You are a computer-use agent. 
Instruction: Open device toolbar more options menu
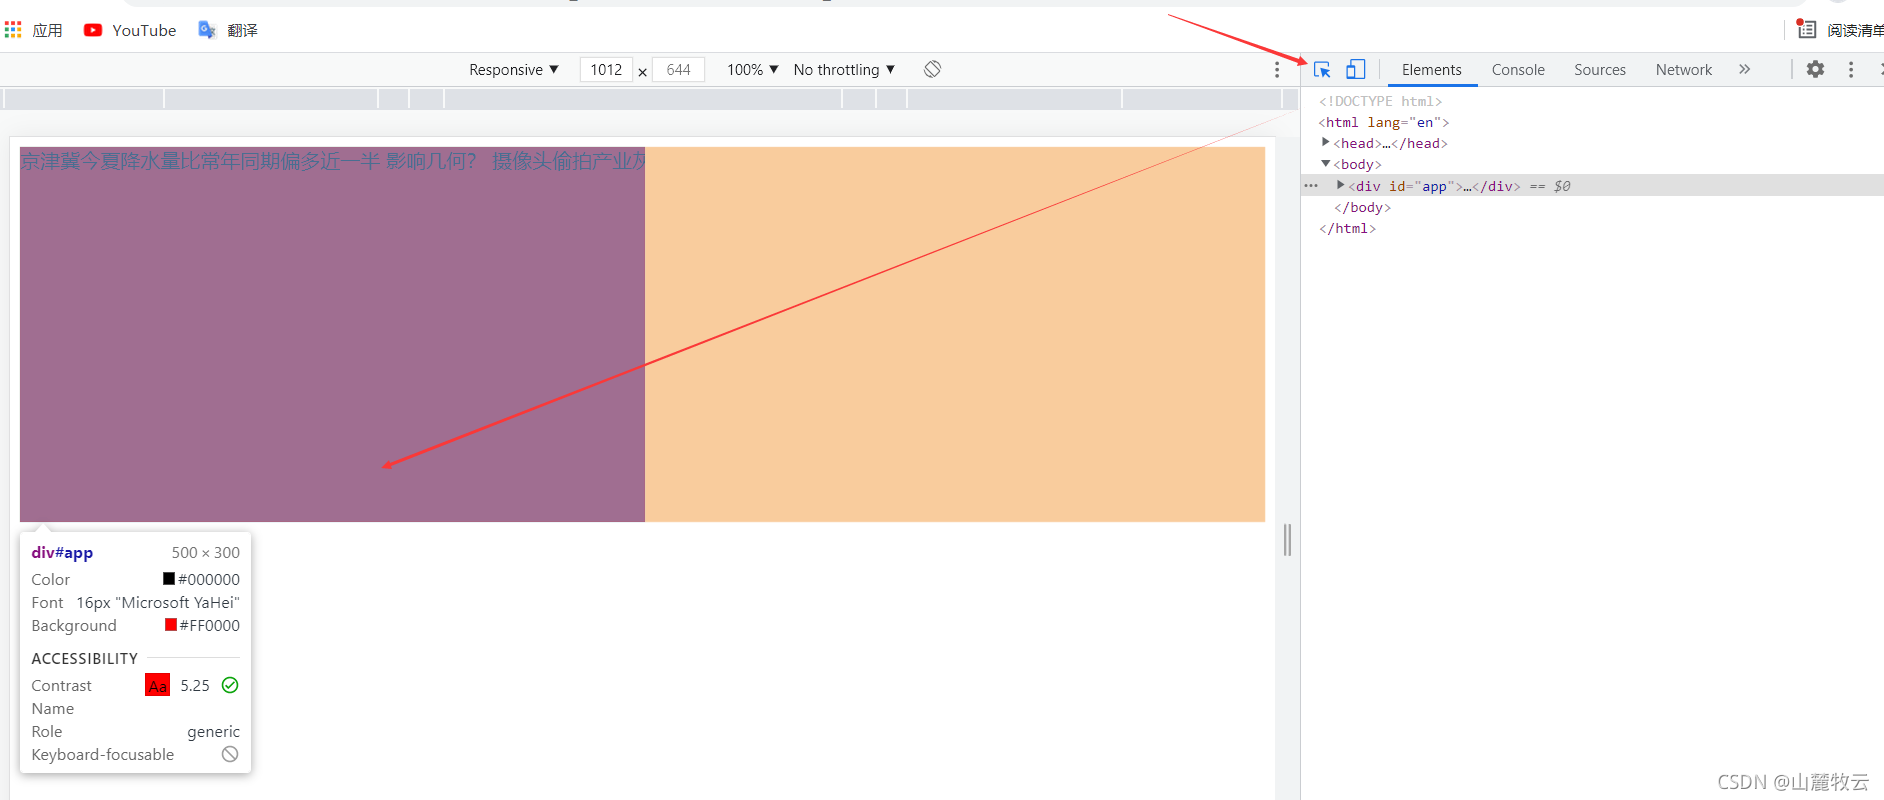pyautogui.click(x=1277, y=69)
